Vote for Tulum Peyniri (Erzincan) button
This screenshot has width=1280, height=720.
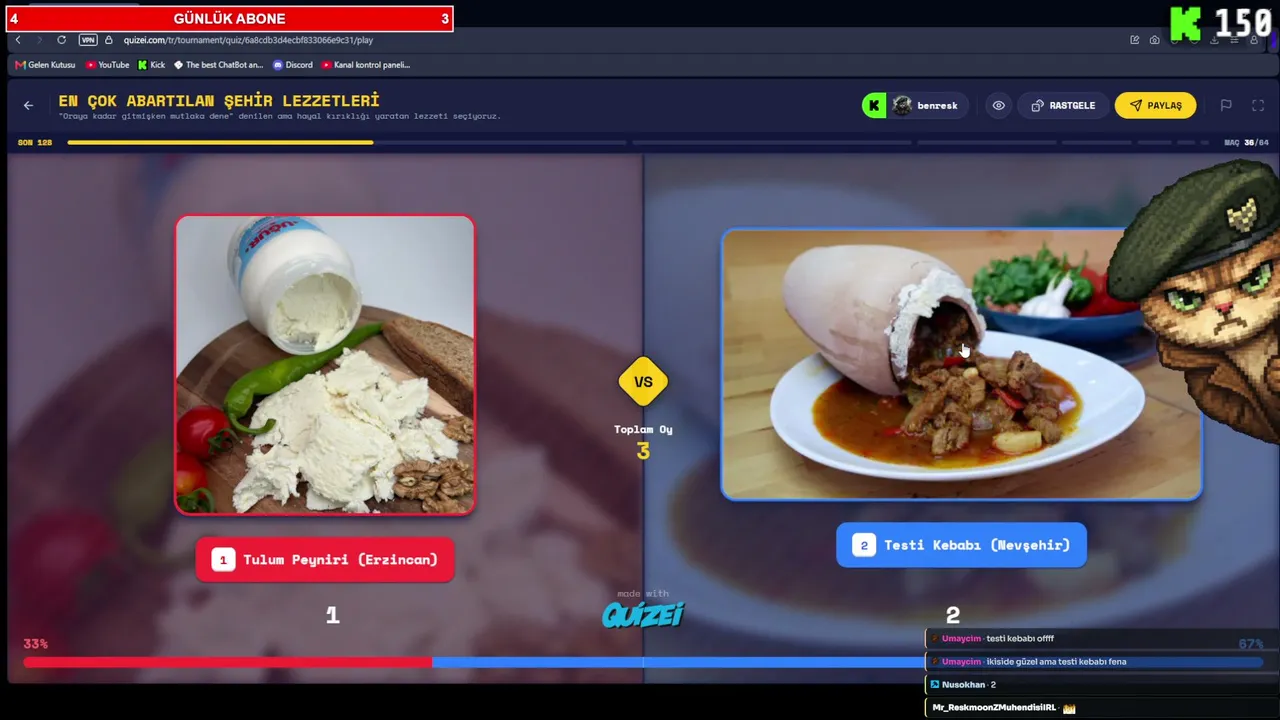tap(325, 560)
